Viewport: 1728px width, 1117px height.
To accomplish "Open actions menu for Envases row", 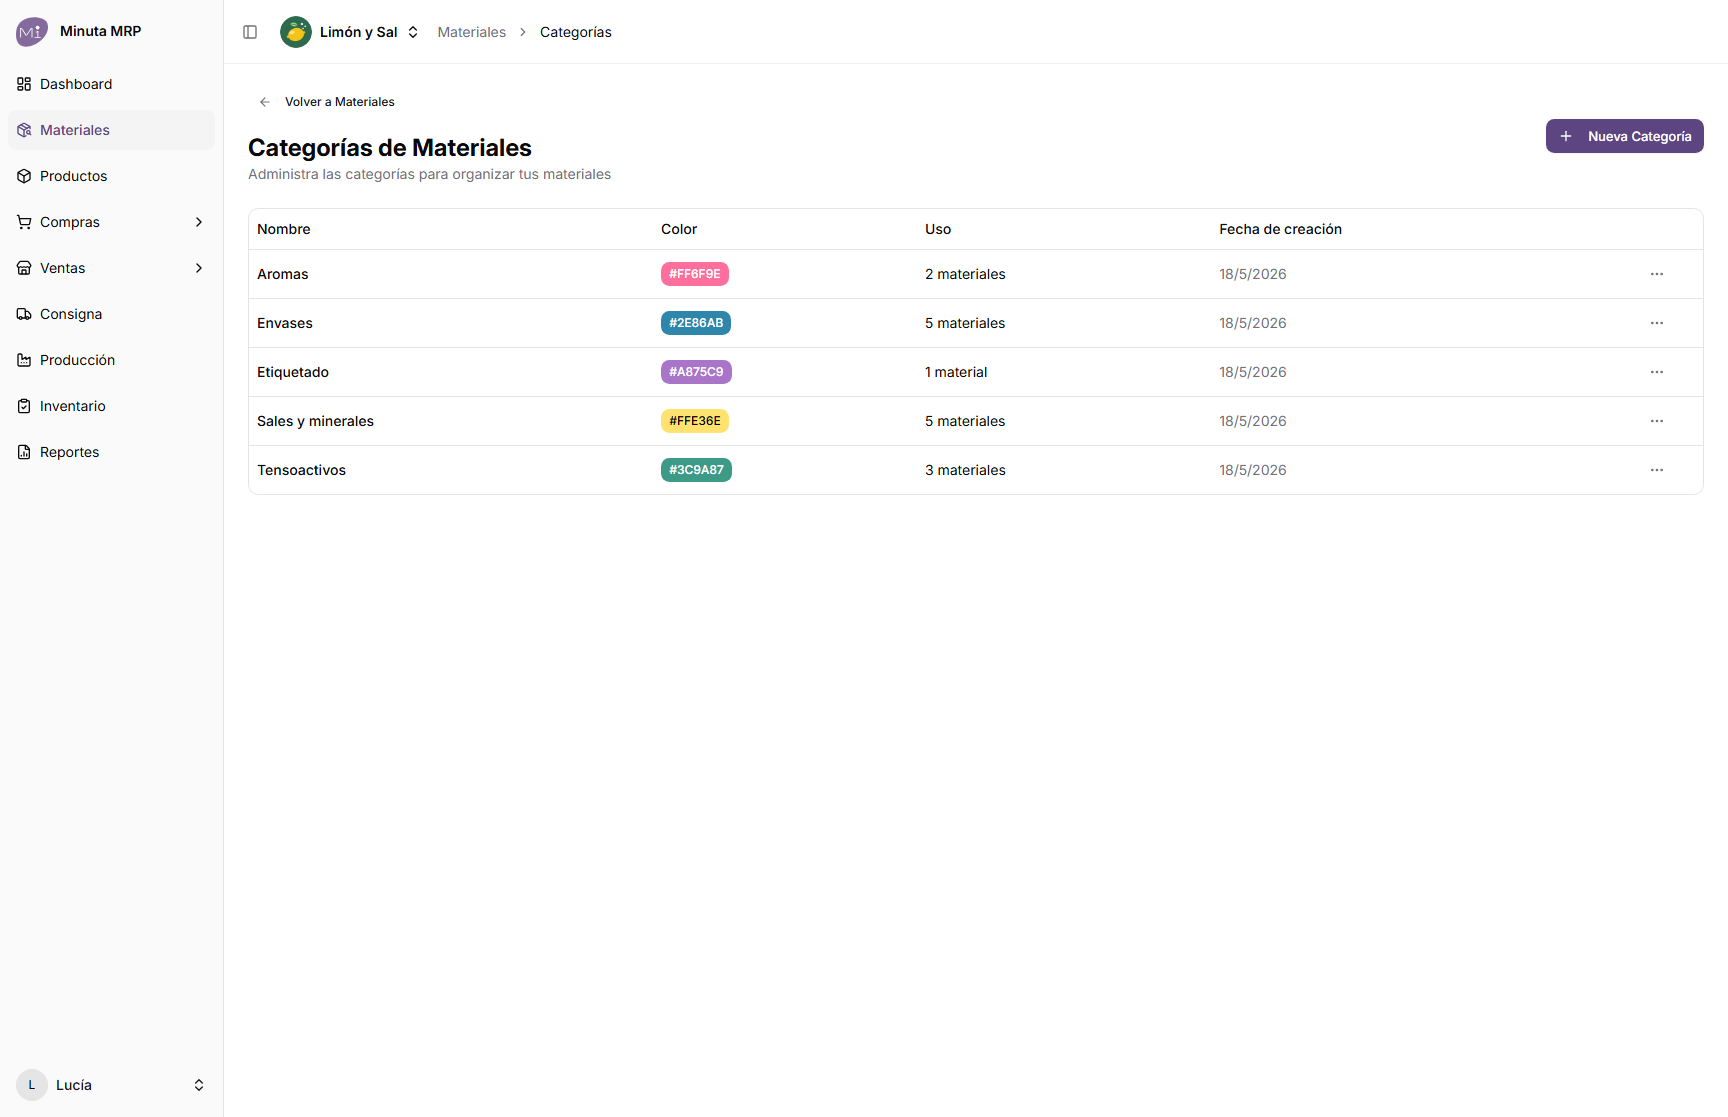I will pyautogui.click(x=1657, y=323).
